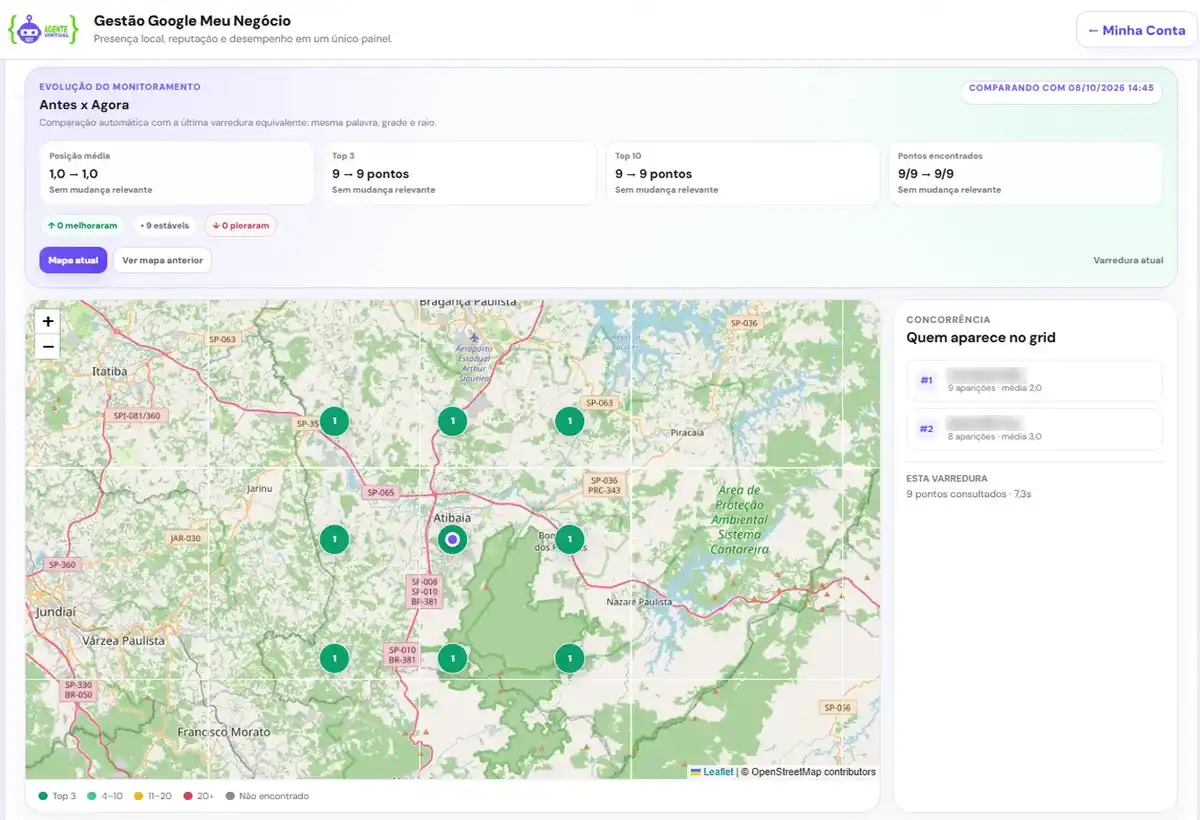Image resolution: width=1200 pixels, height=820 pixels.
Task: Click the #2 competitor rank badge
Action: click(926, 429)
